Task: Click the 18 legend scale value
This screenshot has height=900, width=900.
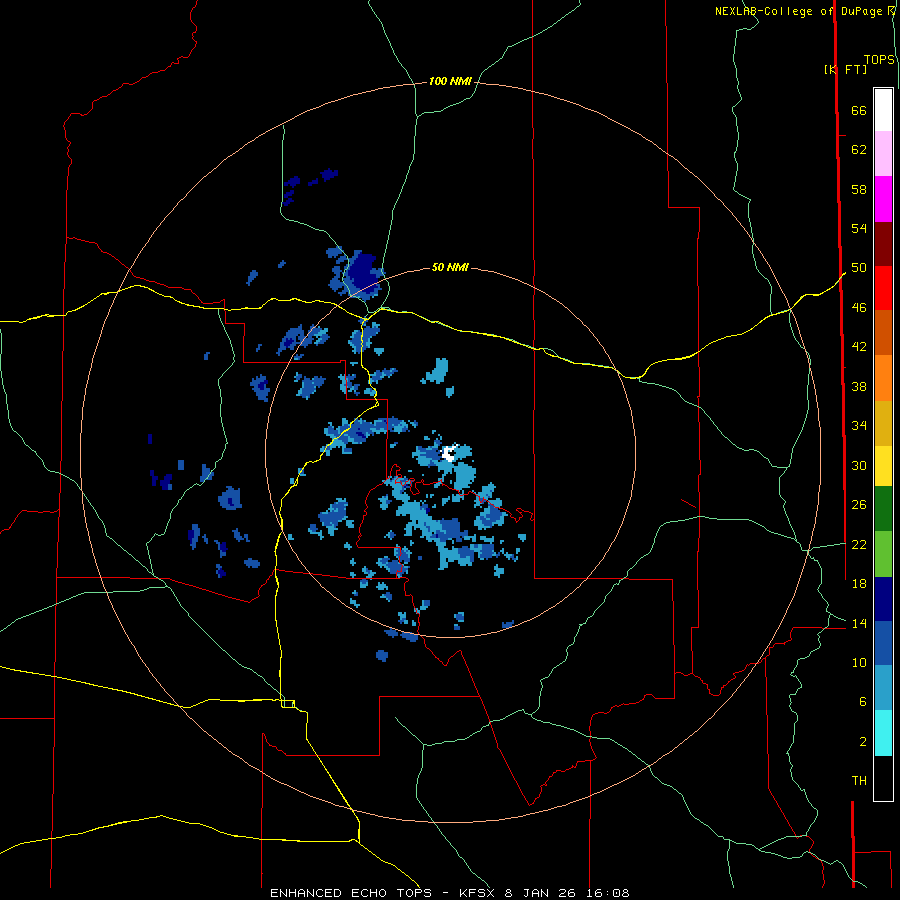Action: [859, 584]
